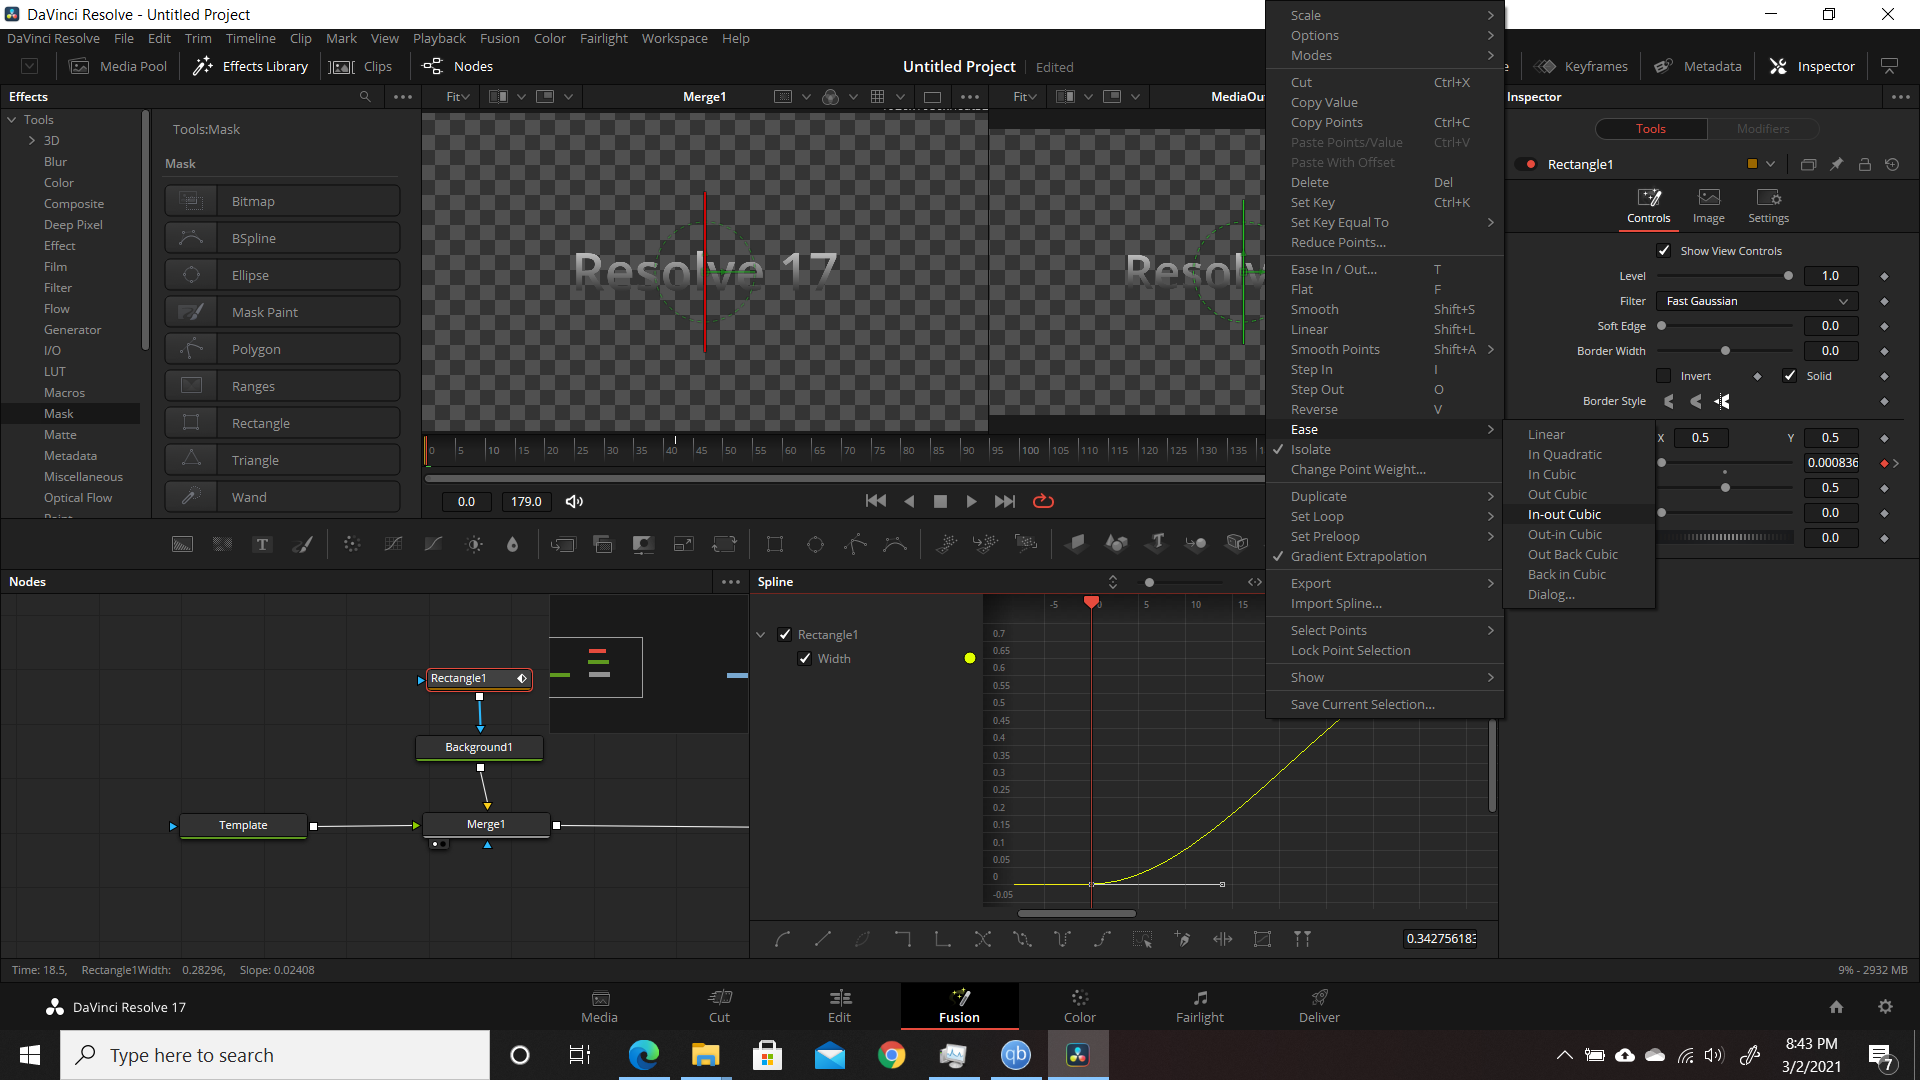Click the Step Out spline button
This screenshot has height=1080, width=1920.
(942, 939)
